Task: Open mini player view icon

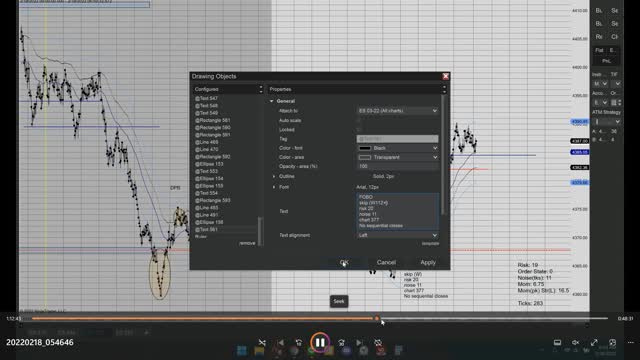Action: click(x=612, y=342)
